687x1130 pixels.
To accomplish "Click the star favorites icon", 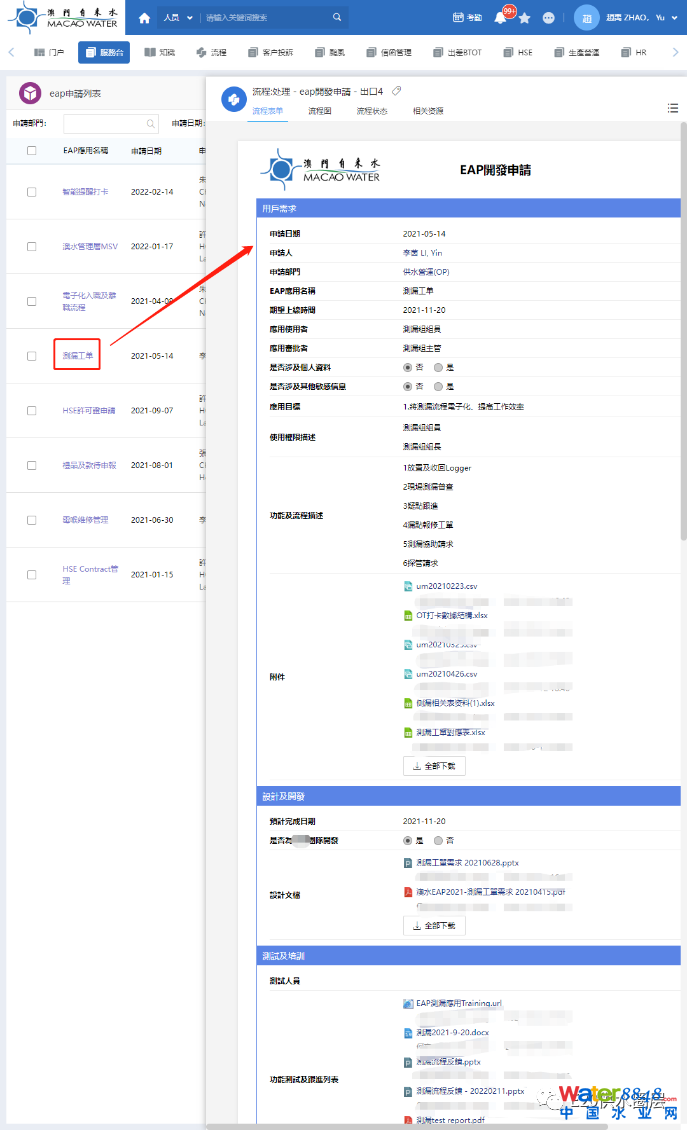I will pyautogui.click(x=524, y=18).
